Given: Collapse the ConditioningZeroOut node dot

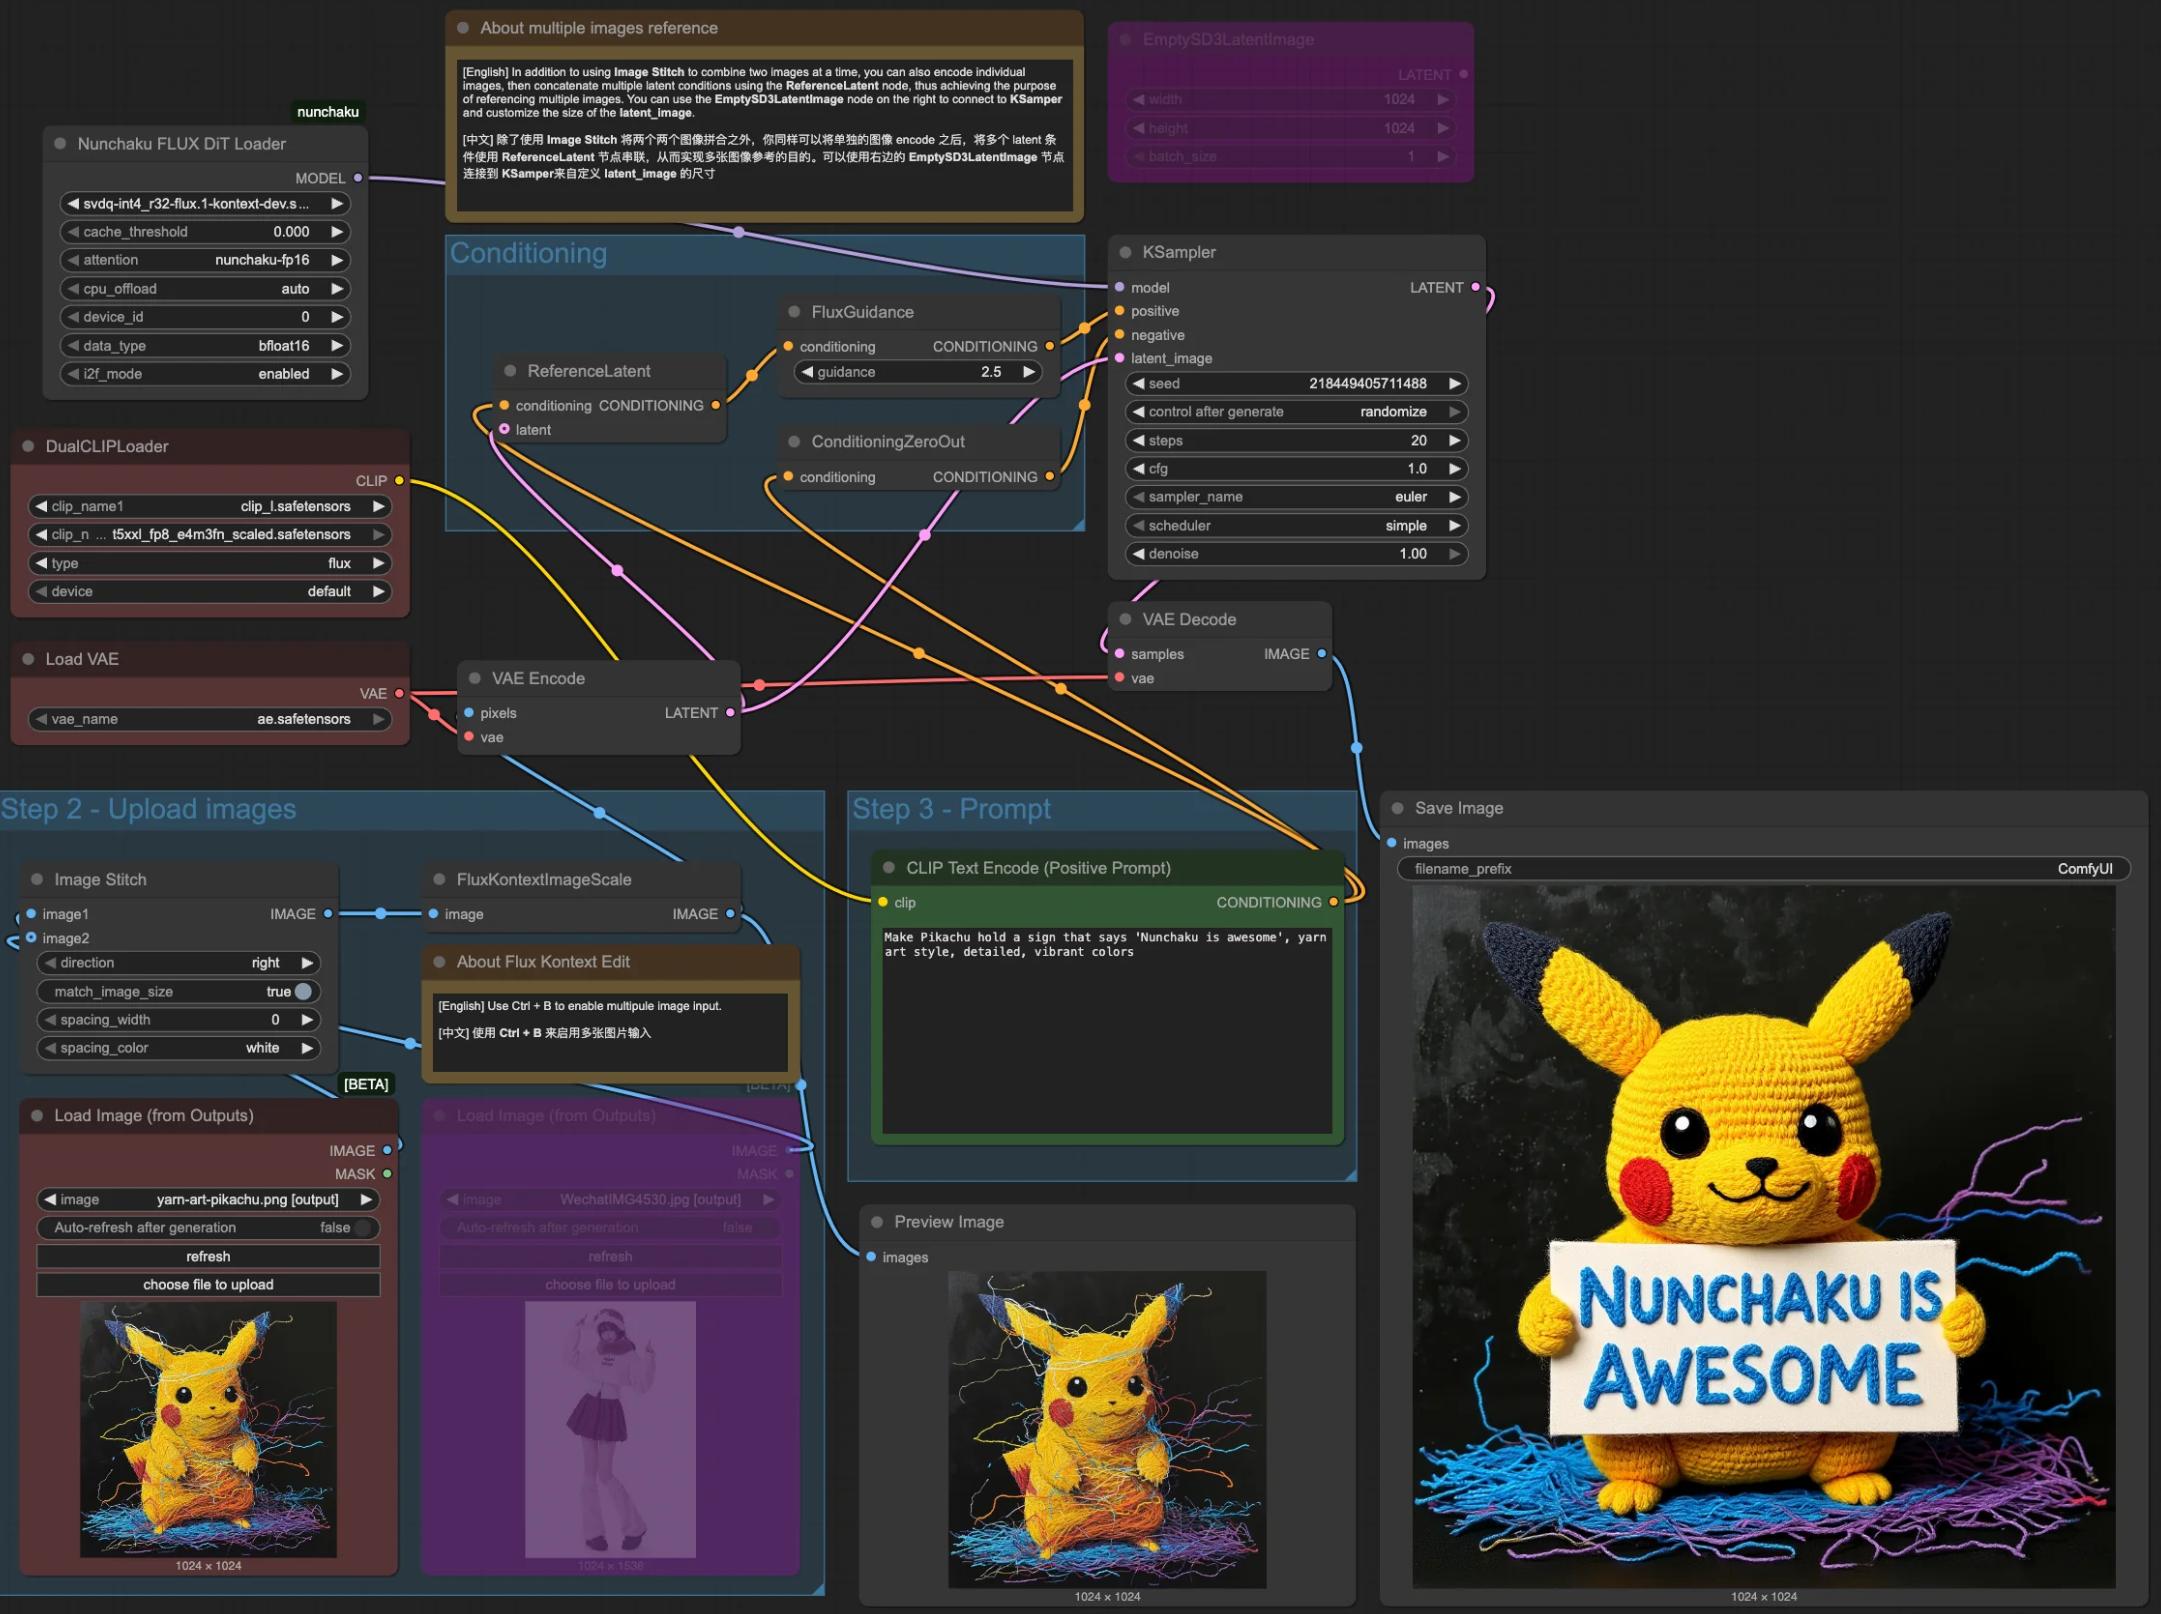Looking at the screenshot, I should tap(794, 441).
